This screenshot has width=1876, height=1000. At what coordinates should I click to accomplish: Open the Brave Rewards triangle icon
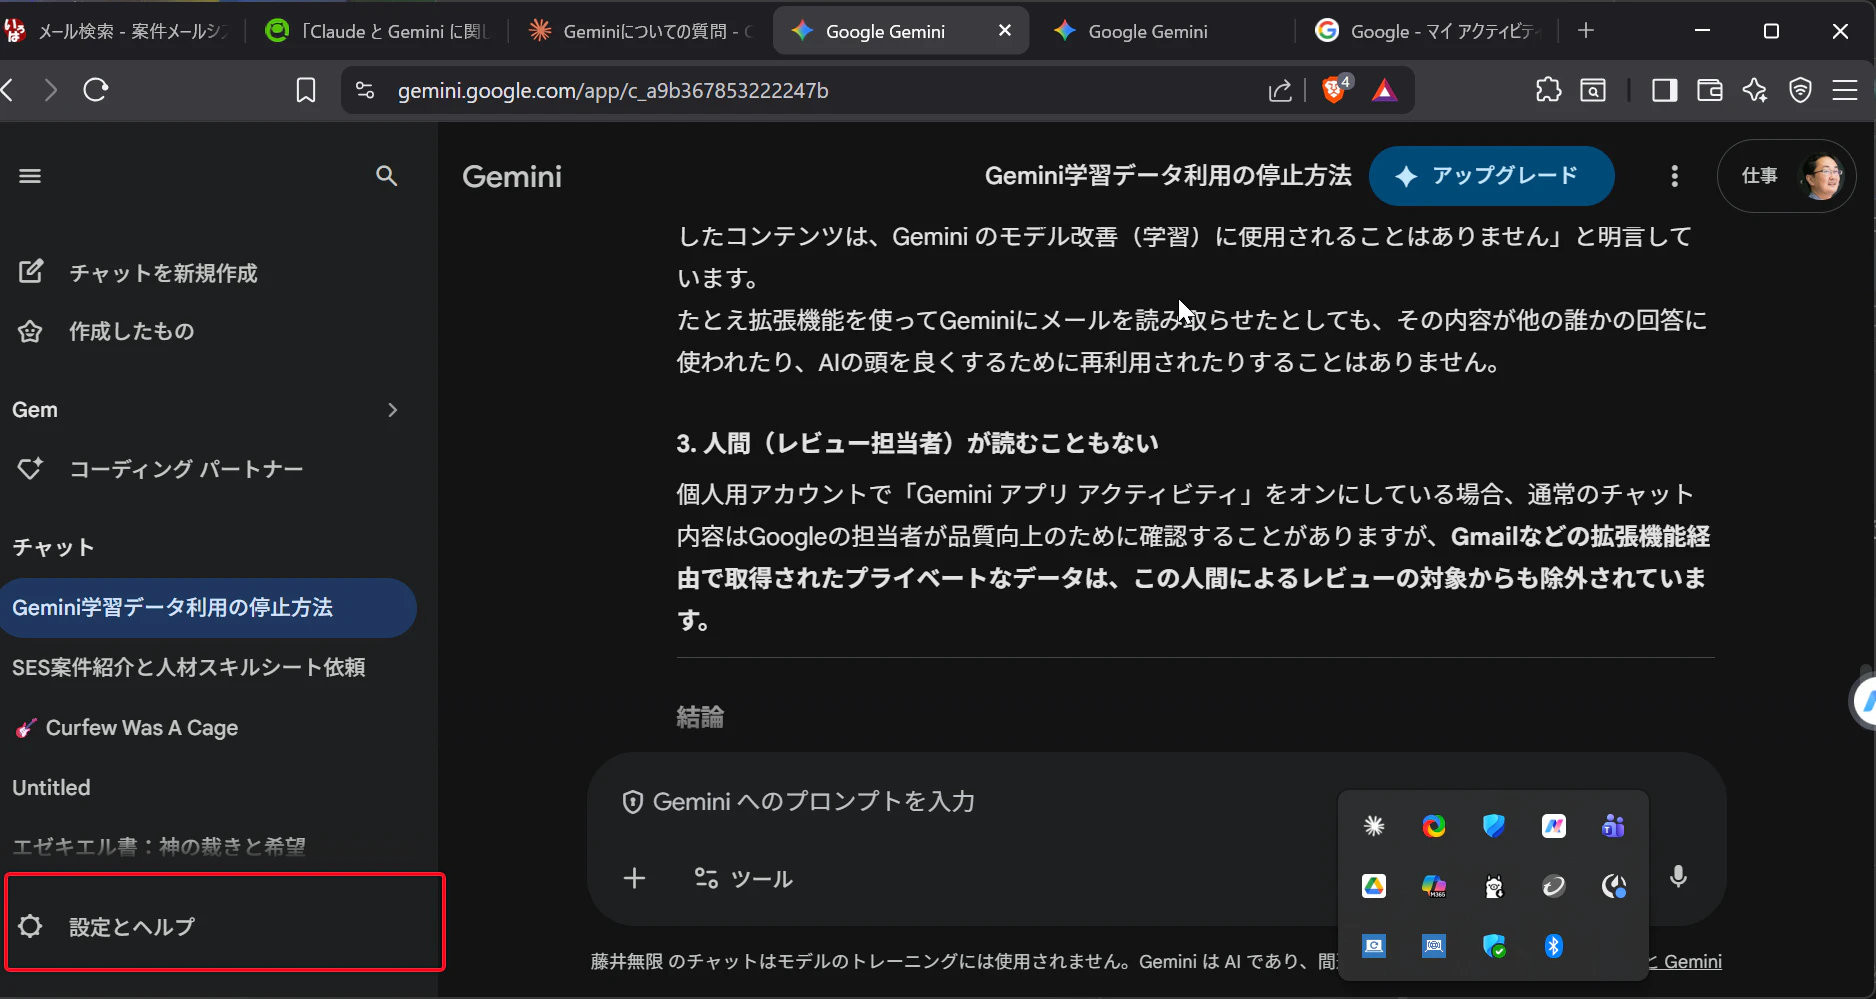click(1384, 91)
